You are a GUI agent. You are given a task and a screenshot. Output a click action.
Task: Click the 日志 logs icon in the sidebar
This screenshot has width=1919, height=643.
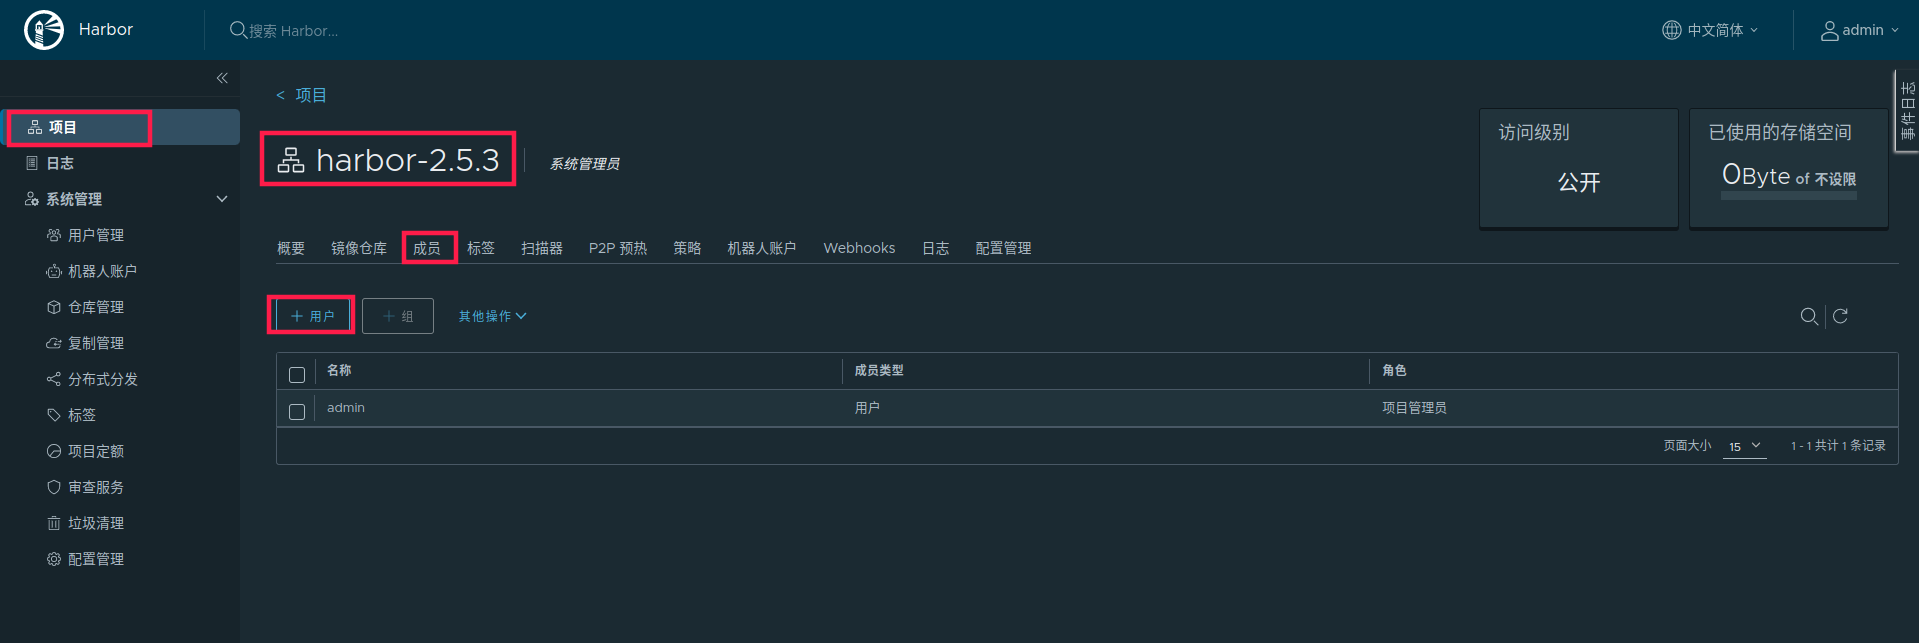[32, 163]
